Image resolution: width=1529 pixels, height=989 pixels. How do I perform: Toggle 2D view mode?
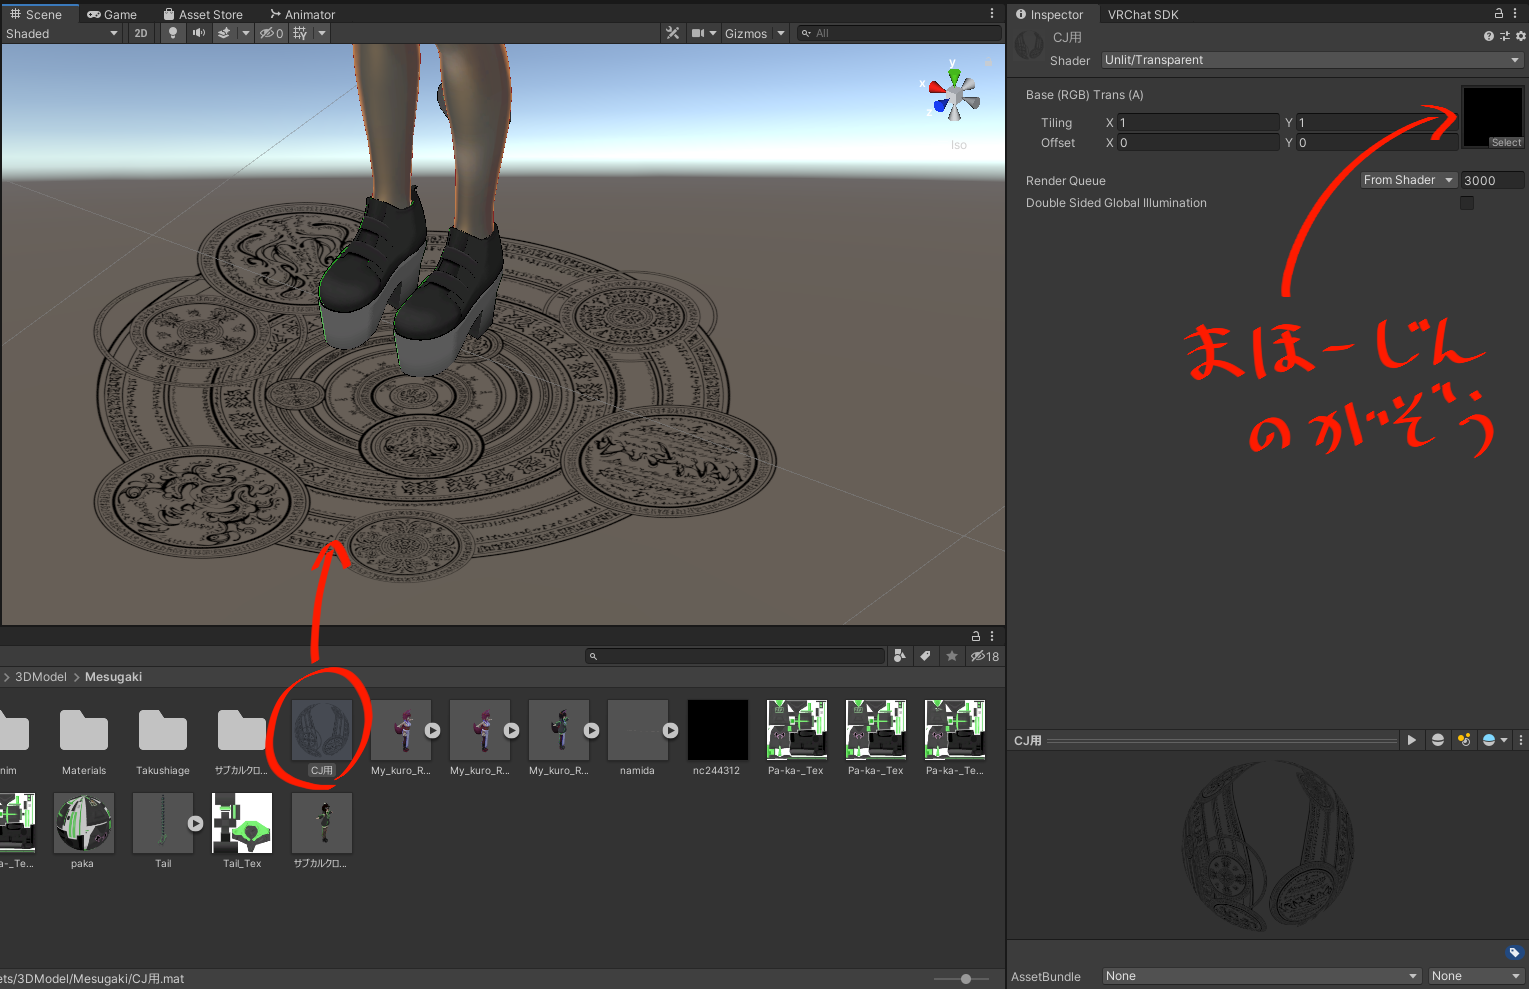coord(141,33)
